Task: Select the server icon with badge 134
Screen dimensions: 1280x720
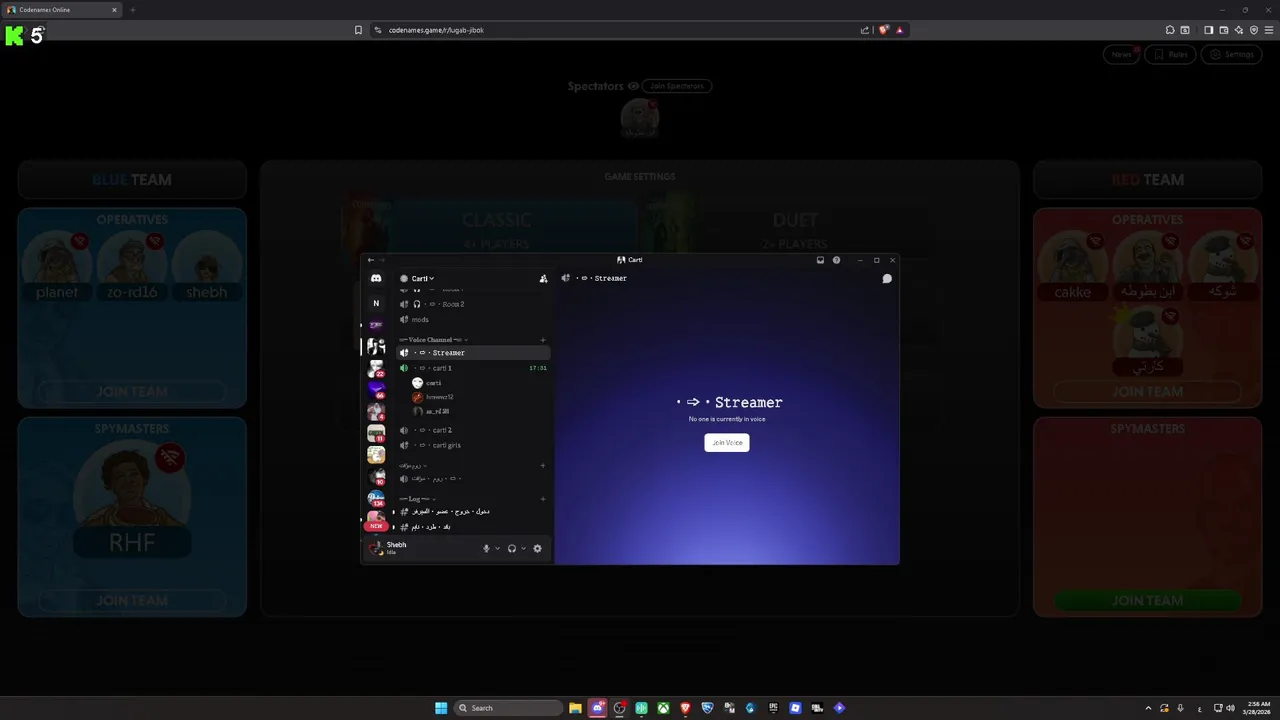Action: pyautogui.click(x=376, y=498)
